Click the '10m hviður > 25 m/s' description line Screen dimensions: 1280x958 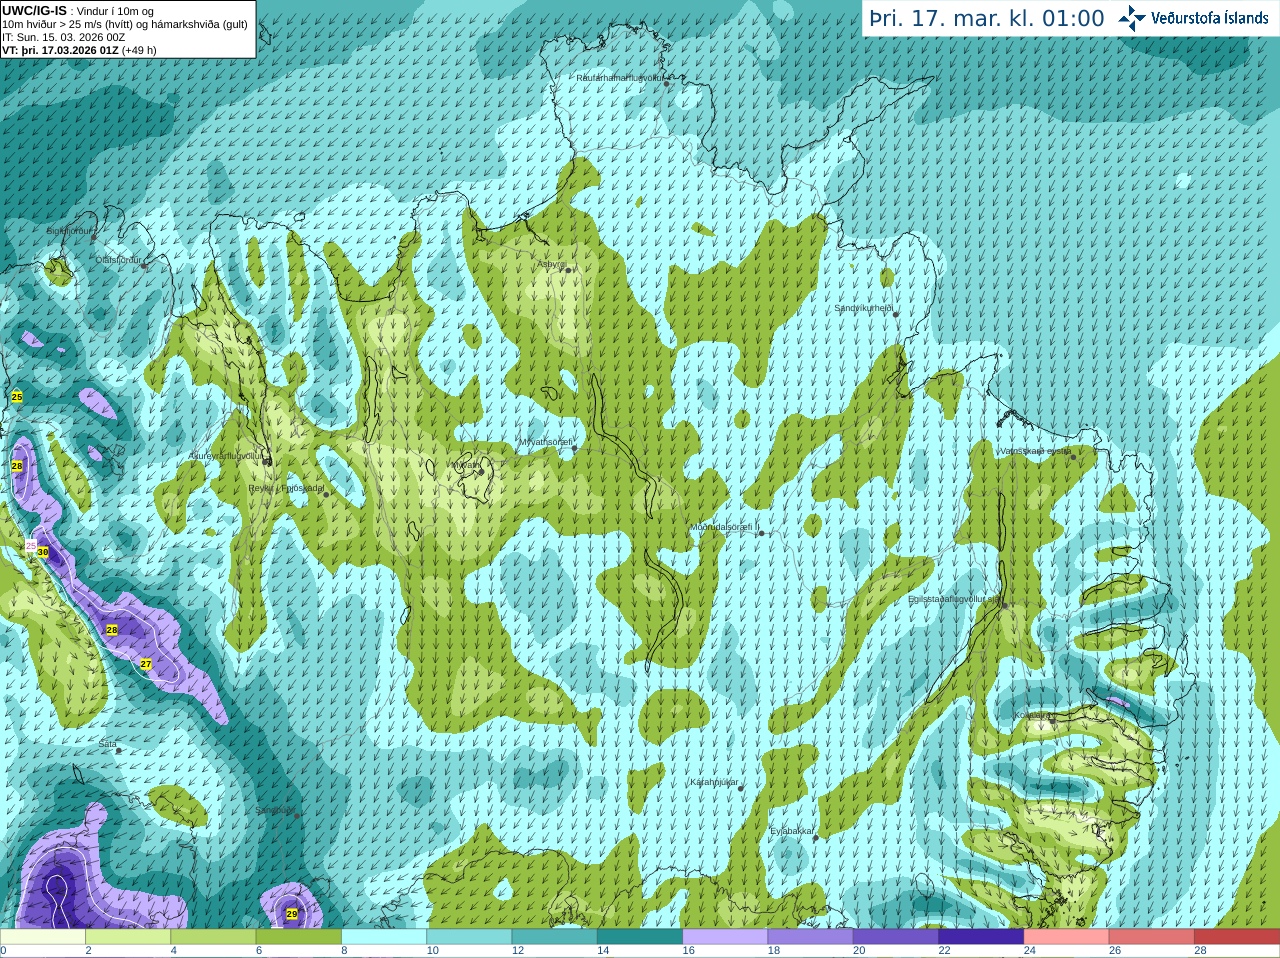pos(125,24)
